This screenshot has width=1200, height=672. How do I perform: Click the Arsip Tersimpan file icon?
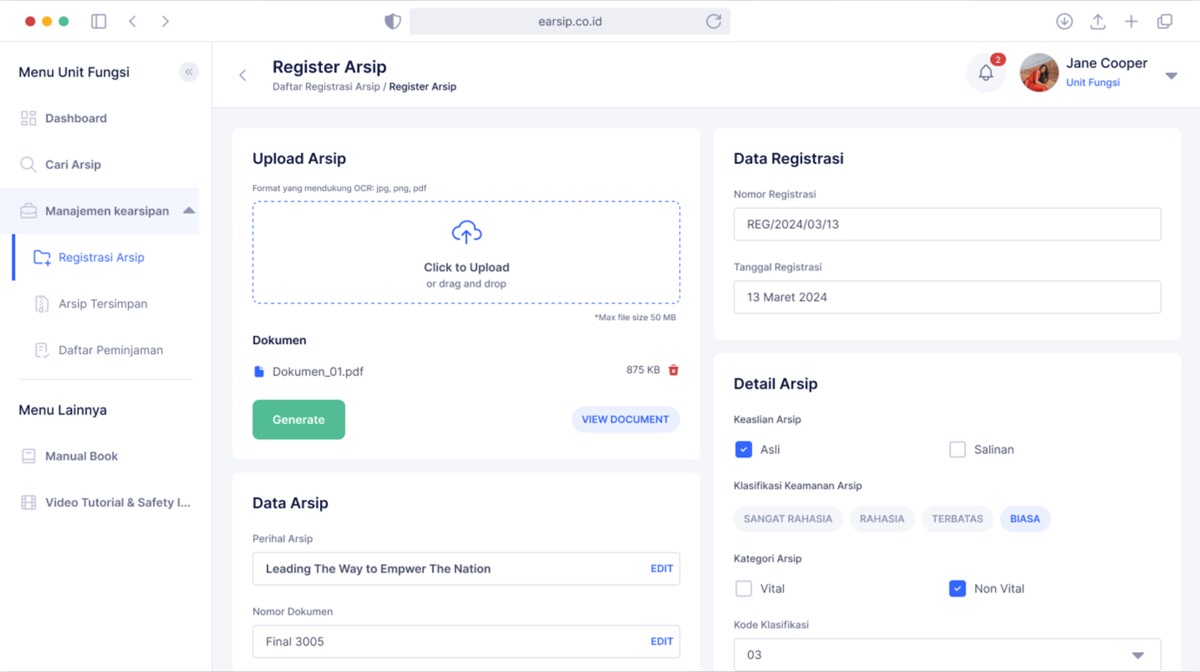[x=41, y=304]
